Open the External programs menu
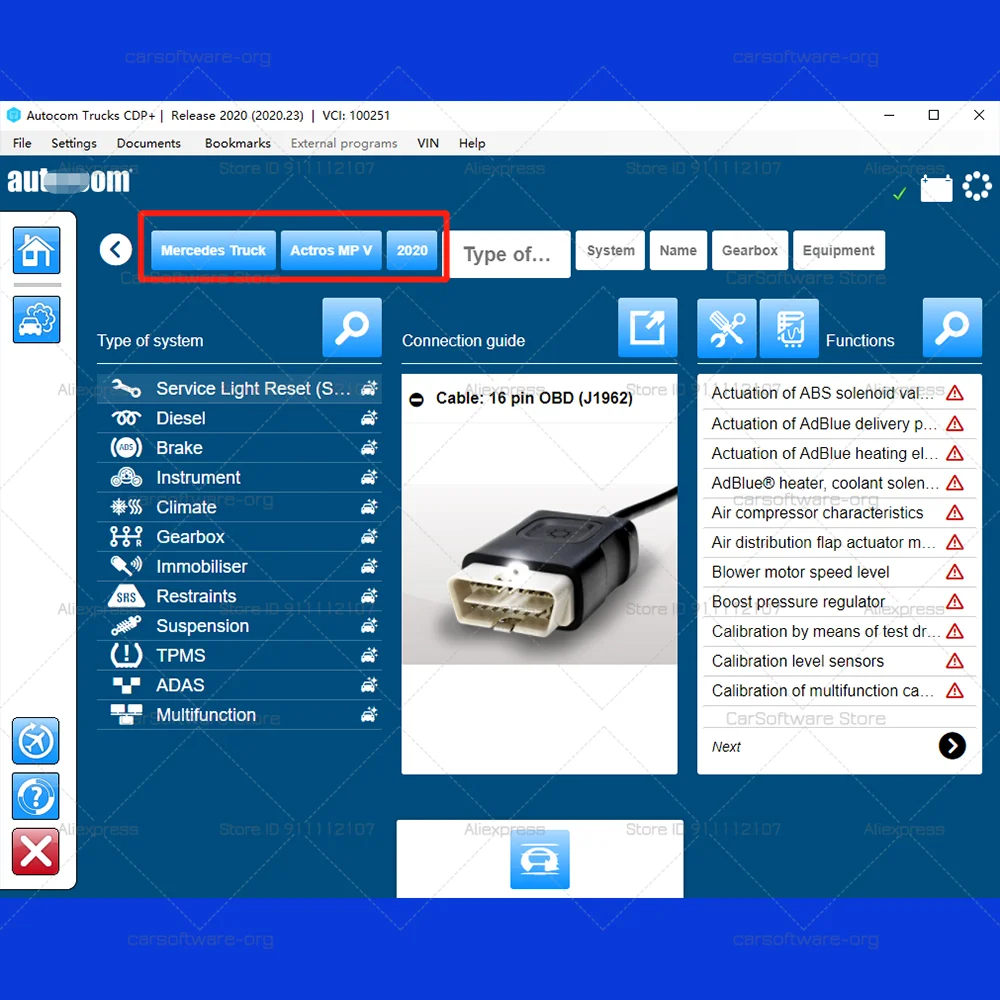 point(344,143)
